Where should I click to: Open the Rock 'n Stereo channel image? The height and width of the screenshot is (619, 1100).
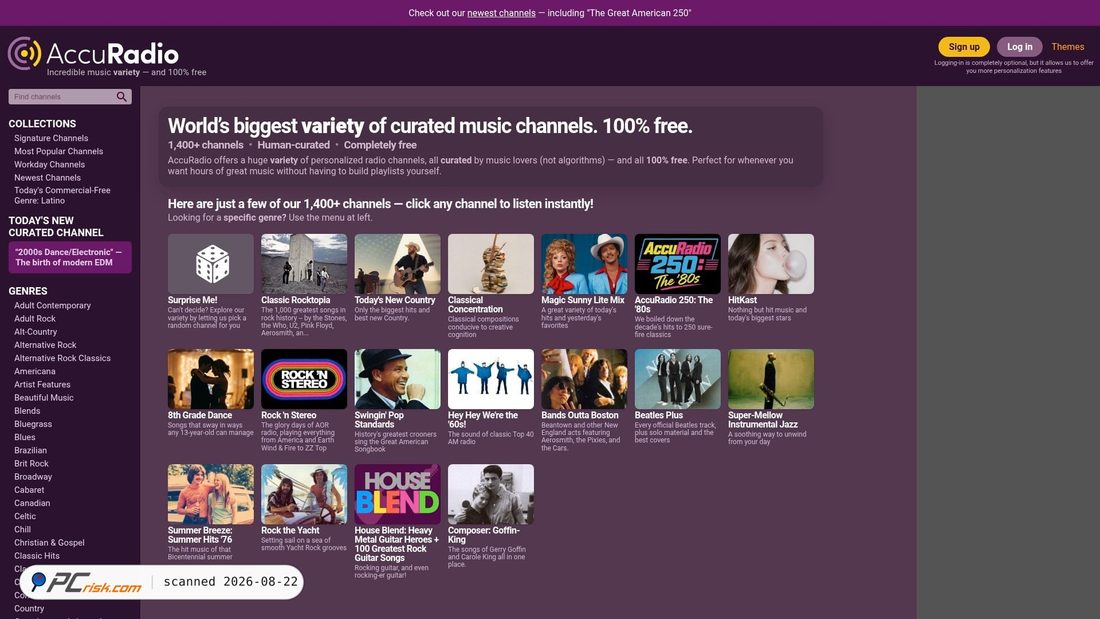click(304, 379)
